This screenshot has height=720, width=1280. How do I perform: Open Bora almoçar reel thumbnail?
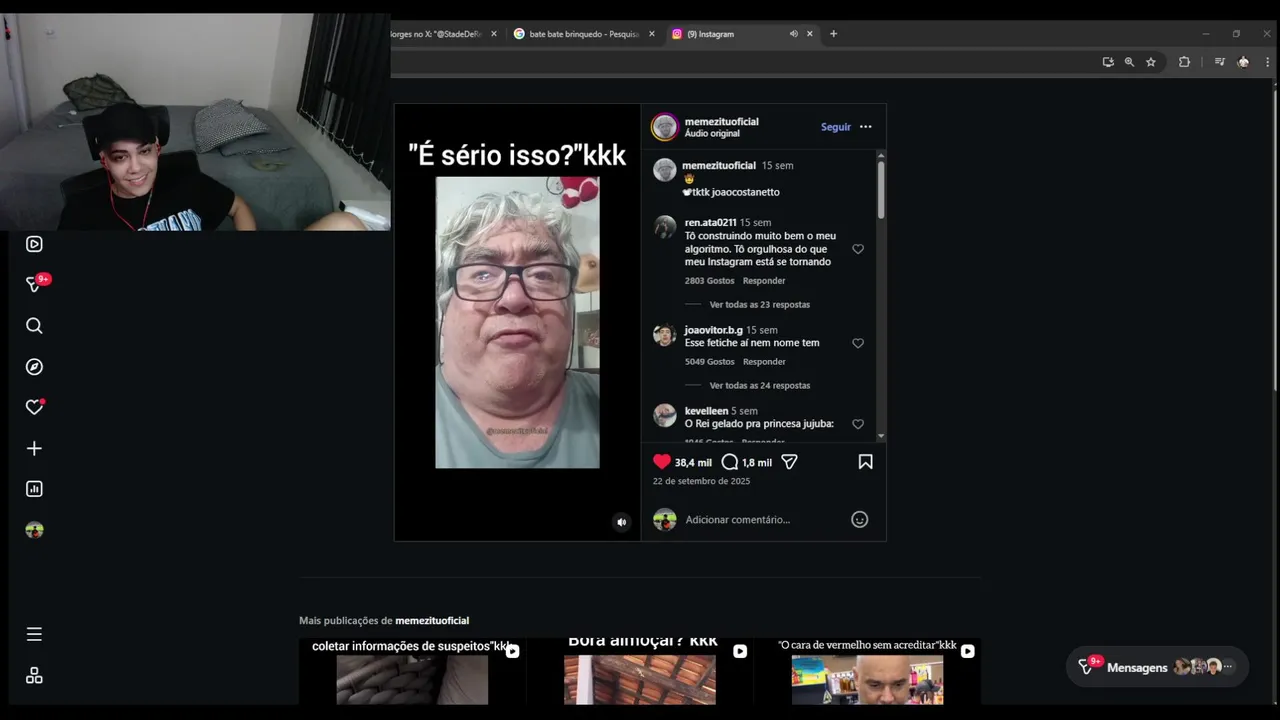pos(640,671)
